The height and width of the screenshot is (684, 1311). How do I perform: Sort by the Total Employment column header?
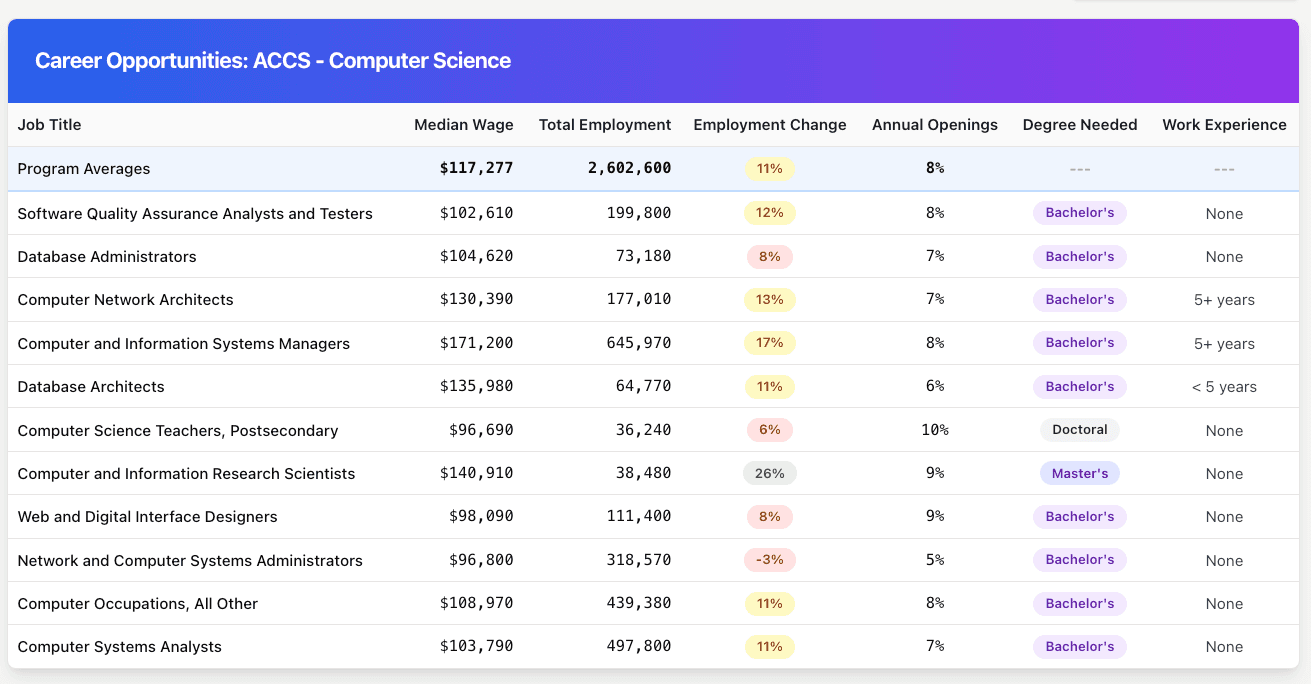pyautogui.click(x=604, y=124)
